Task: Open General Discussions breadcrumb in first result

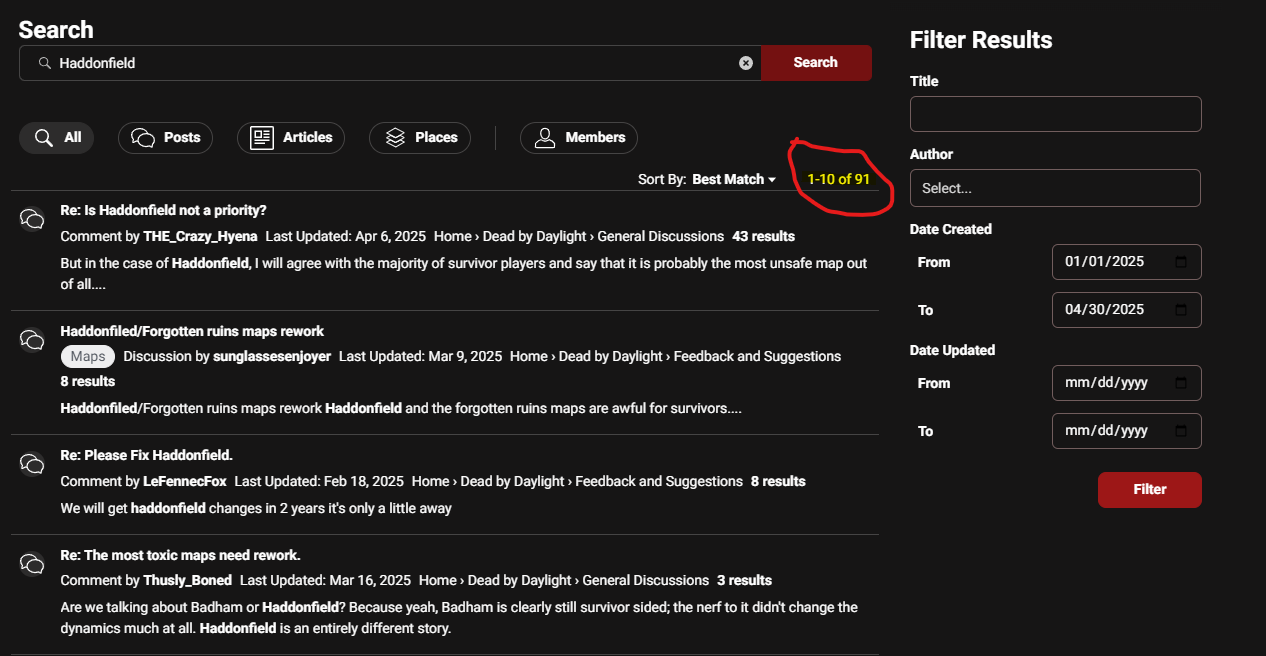Action: [661, 237]
